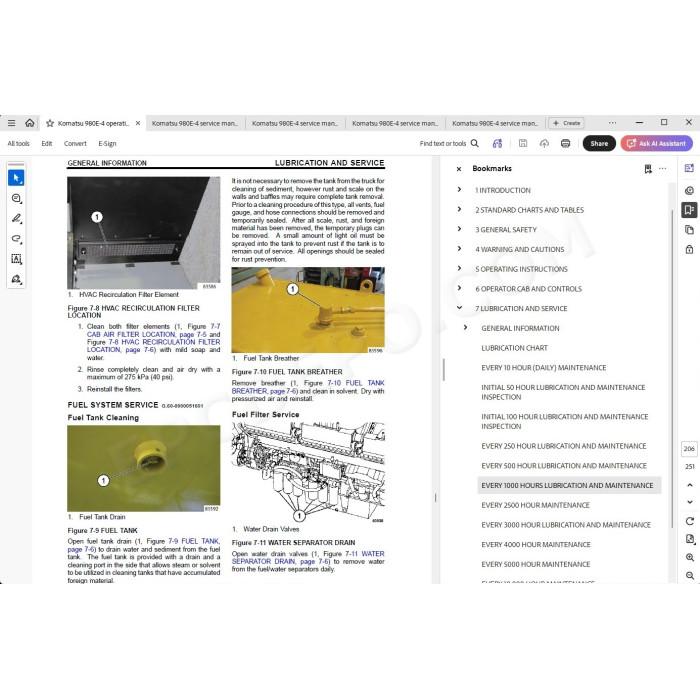Open the comments side panel icon
Screen dimensions: 700x700
pos(689,191)
